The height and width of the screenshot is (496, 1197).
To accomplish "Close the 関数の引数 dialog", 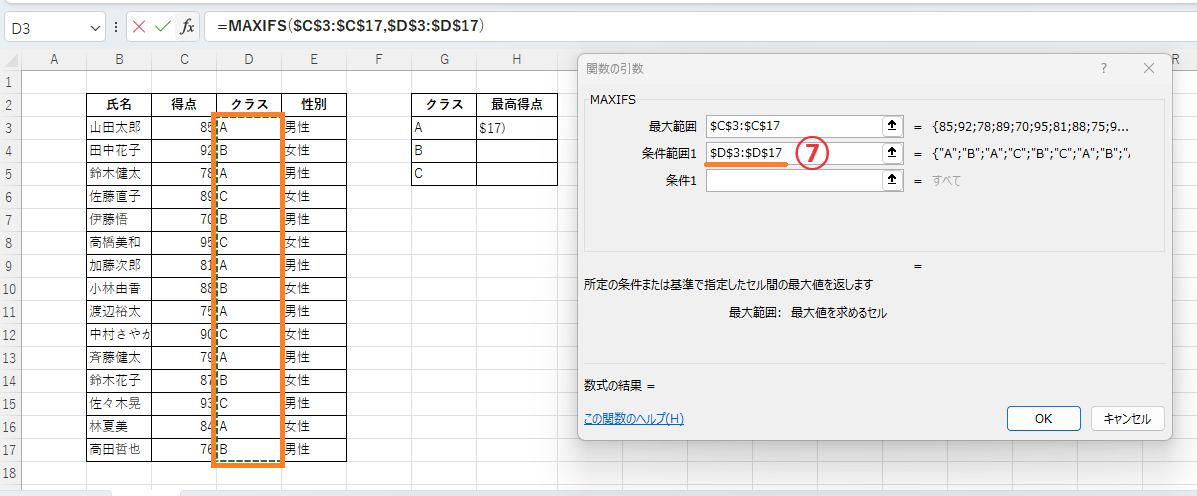I will pyautogui.click(x=1148, y=68).
